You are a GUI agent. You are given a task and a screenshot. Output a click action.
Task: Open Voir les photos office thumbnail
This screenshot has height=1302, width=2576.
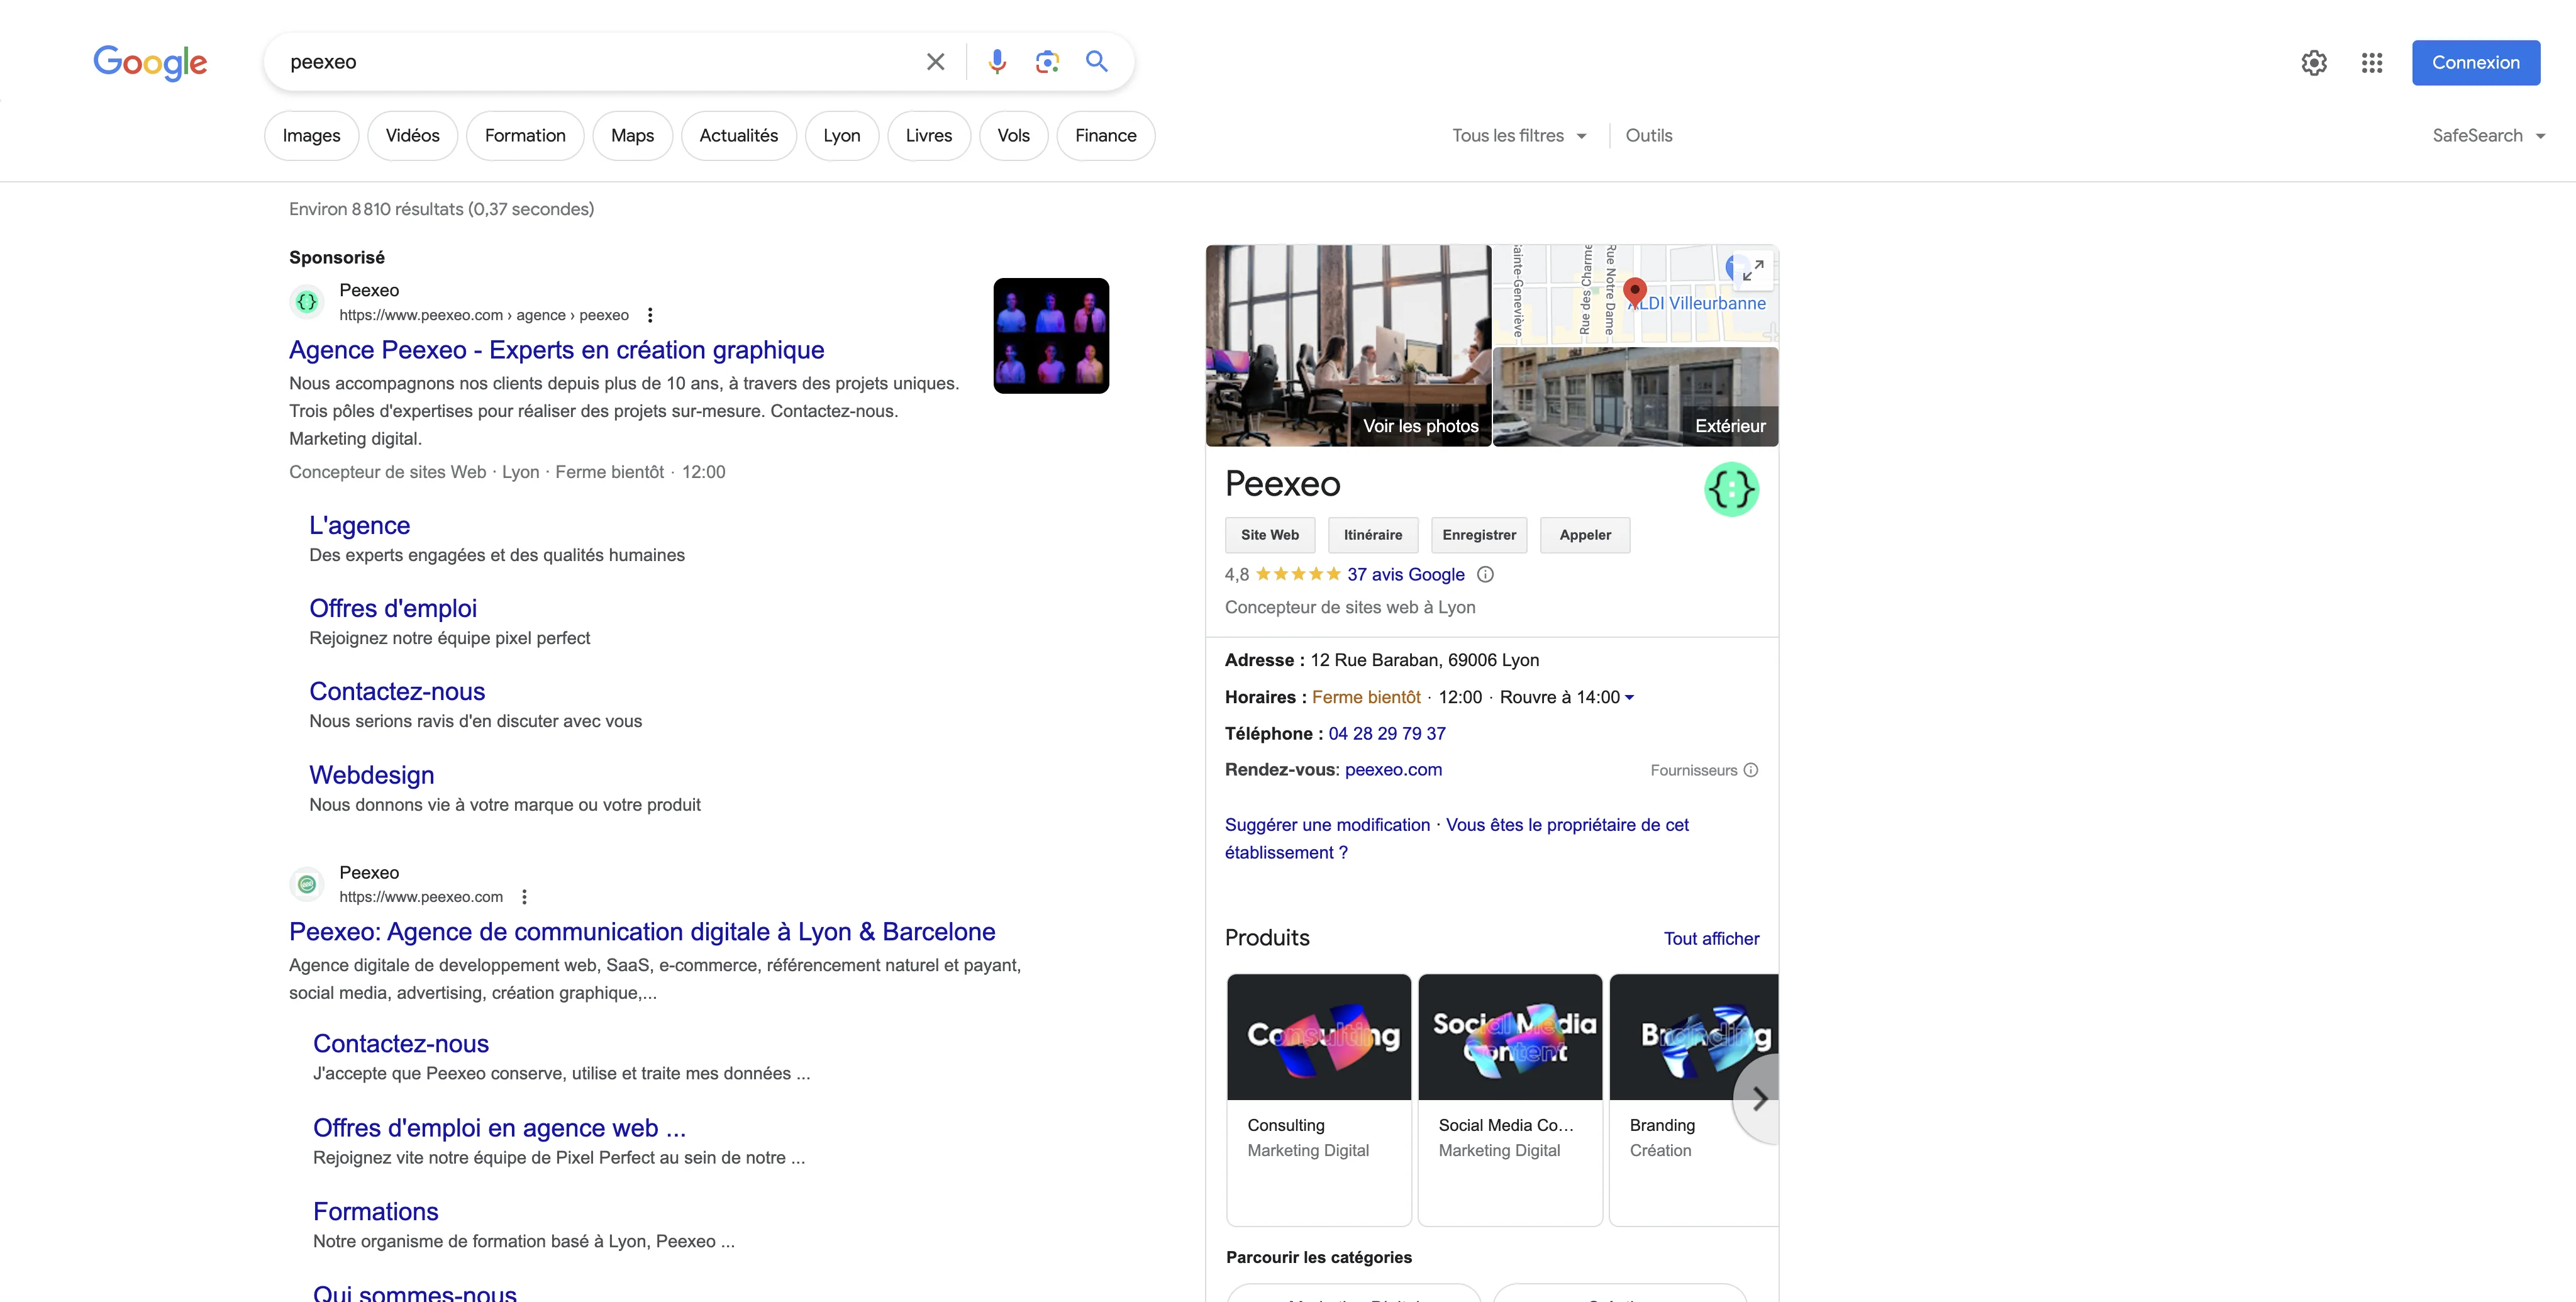pyautogui.click(x=1348, y=345)
